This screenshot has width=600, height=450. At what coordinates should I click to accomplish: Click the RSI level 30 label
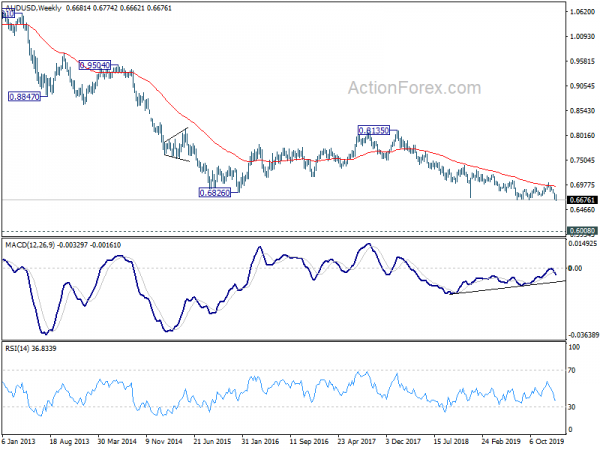pyautogui.click(x=572, y=407)
